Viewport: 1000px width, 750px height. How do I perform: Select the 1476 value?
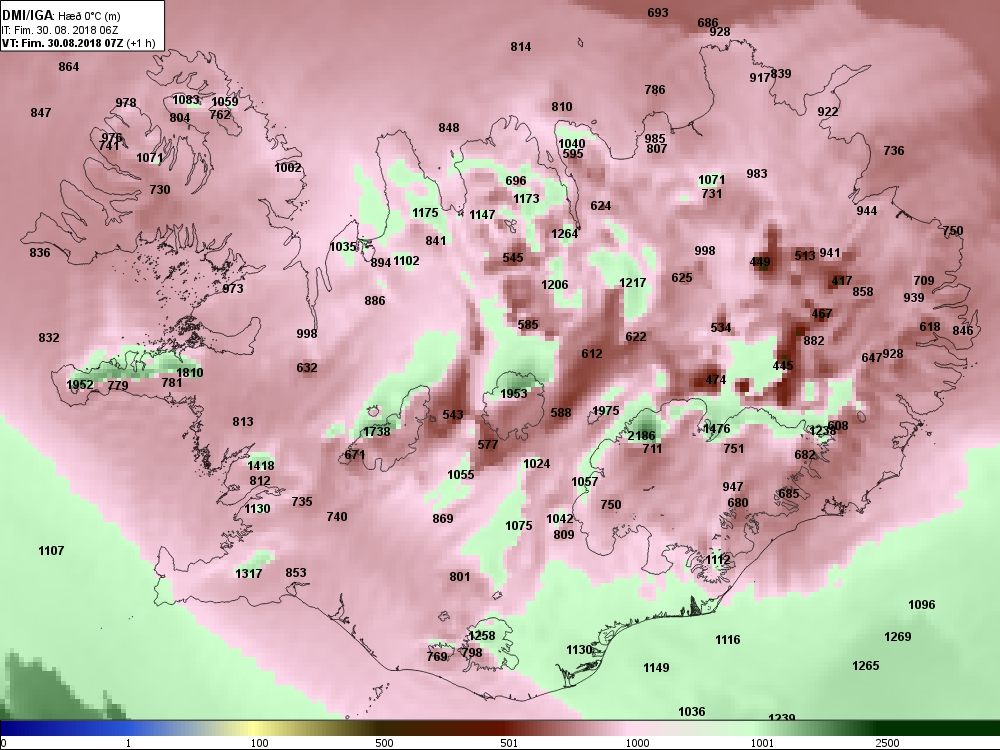click(x=716, y=429)
